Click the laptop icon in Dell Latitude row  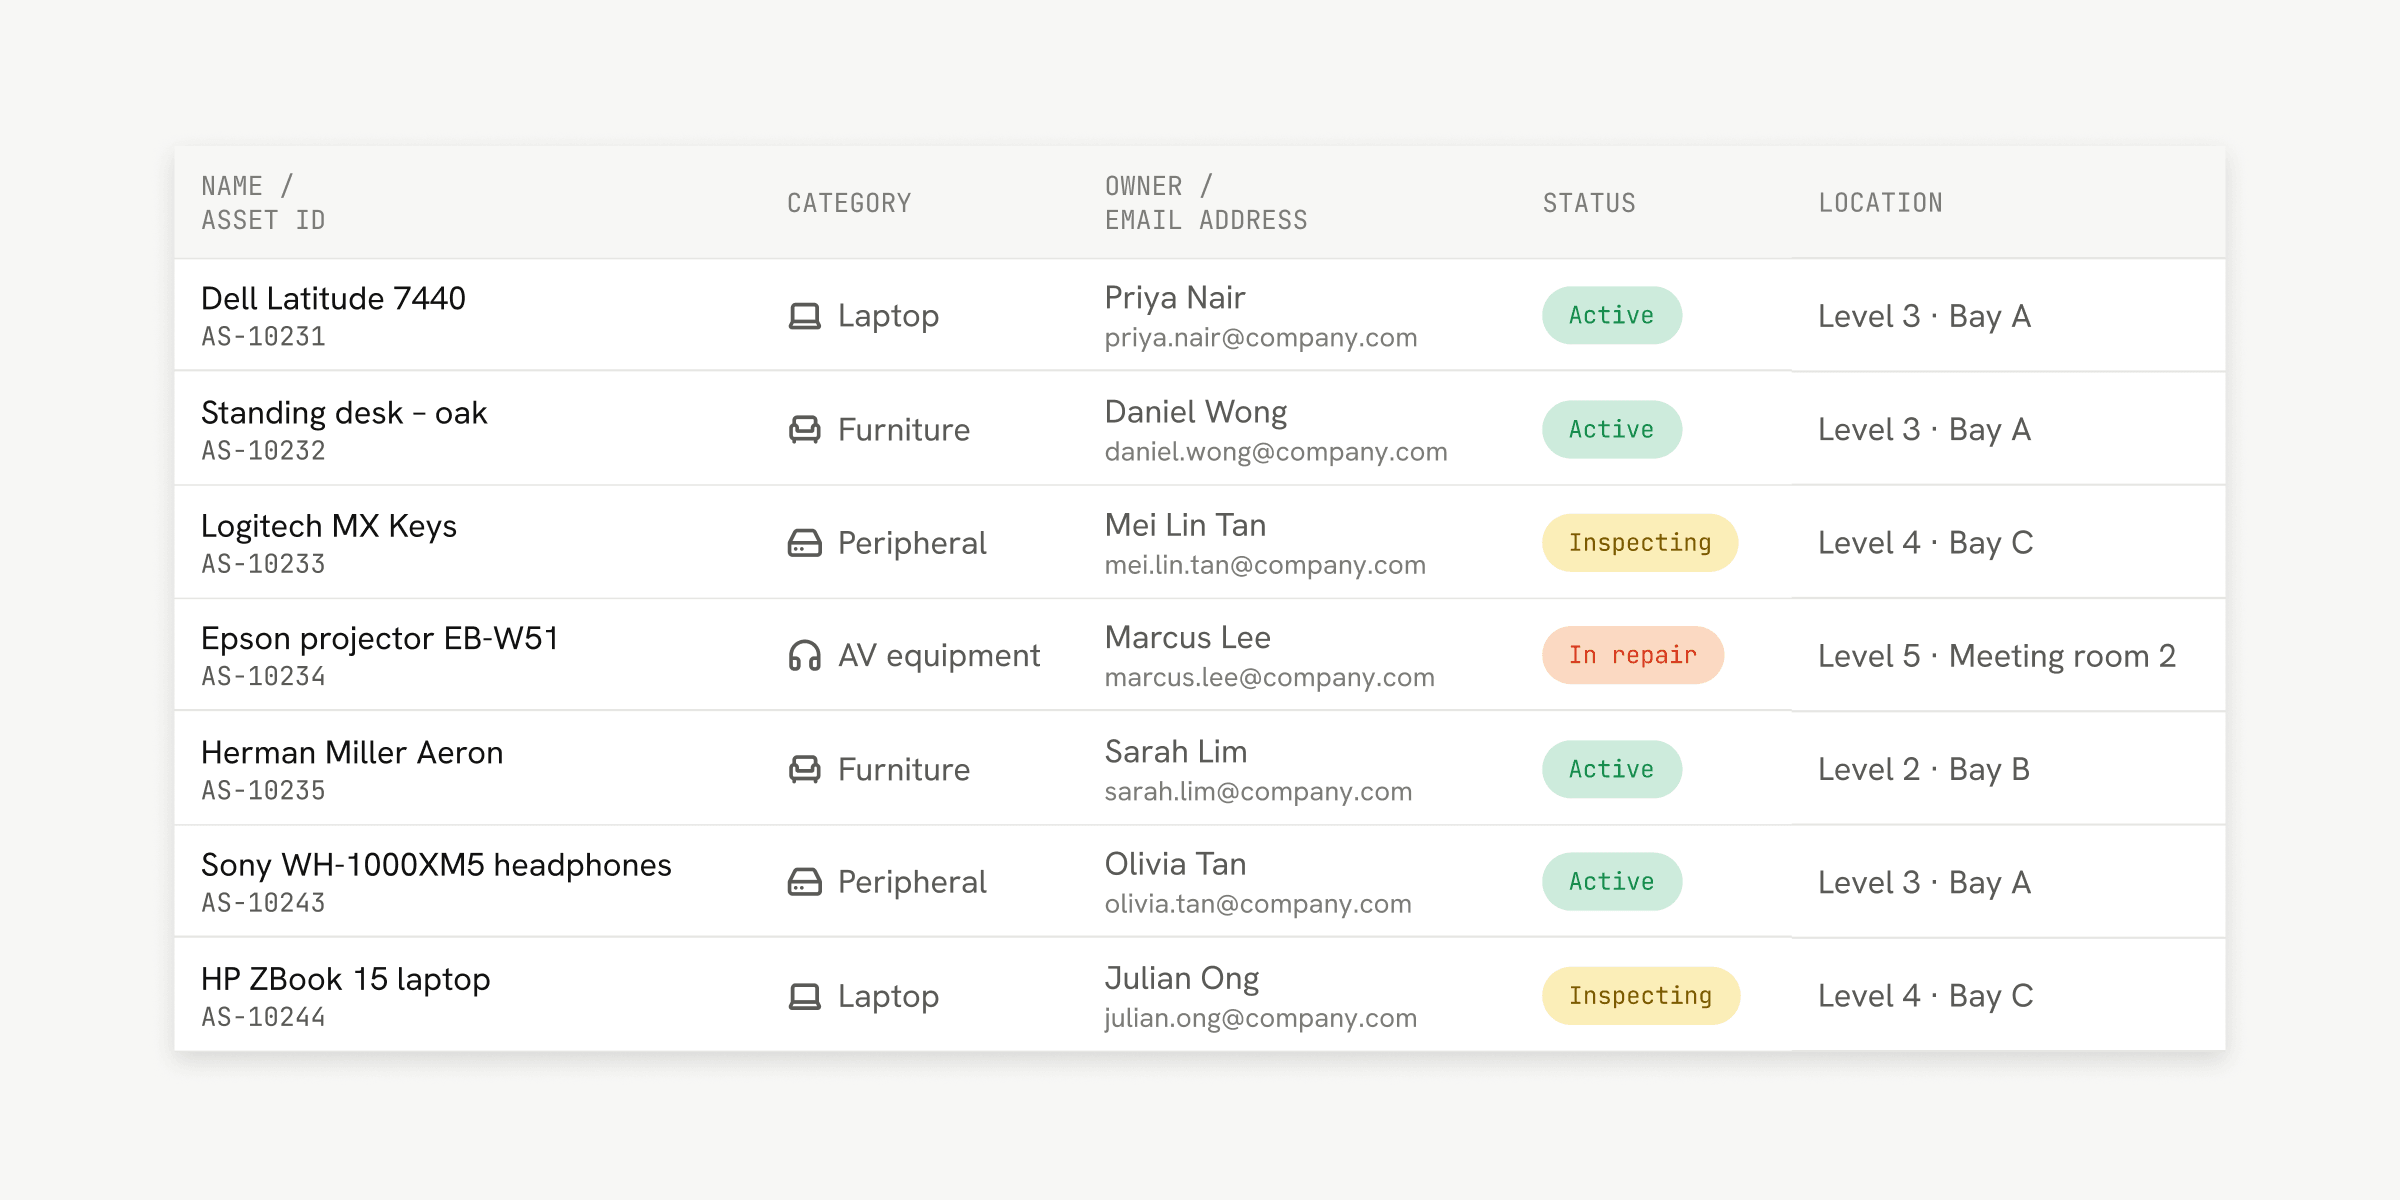tap(804, 316)
